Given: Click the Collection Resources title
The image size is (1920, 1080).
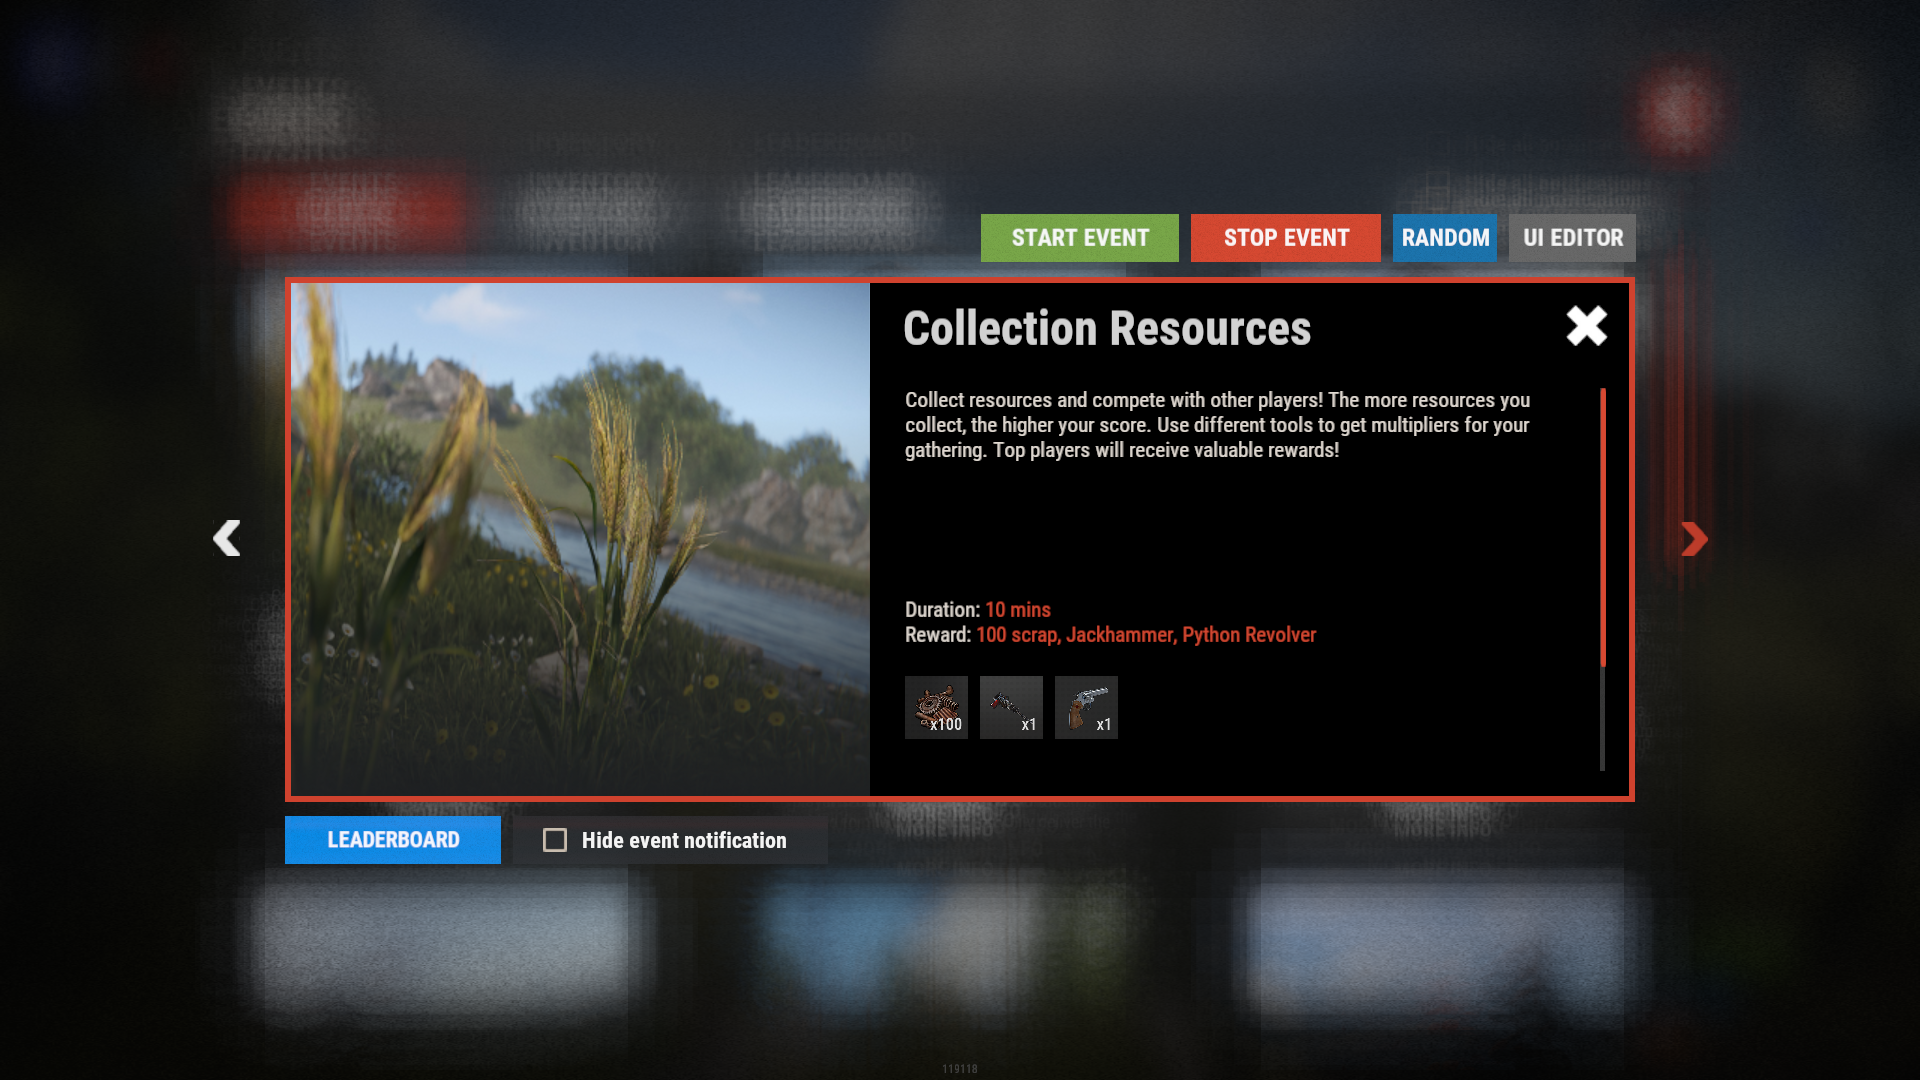Looking at the screenshot, I should click(1106, 329).
